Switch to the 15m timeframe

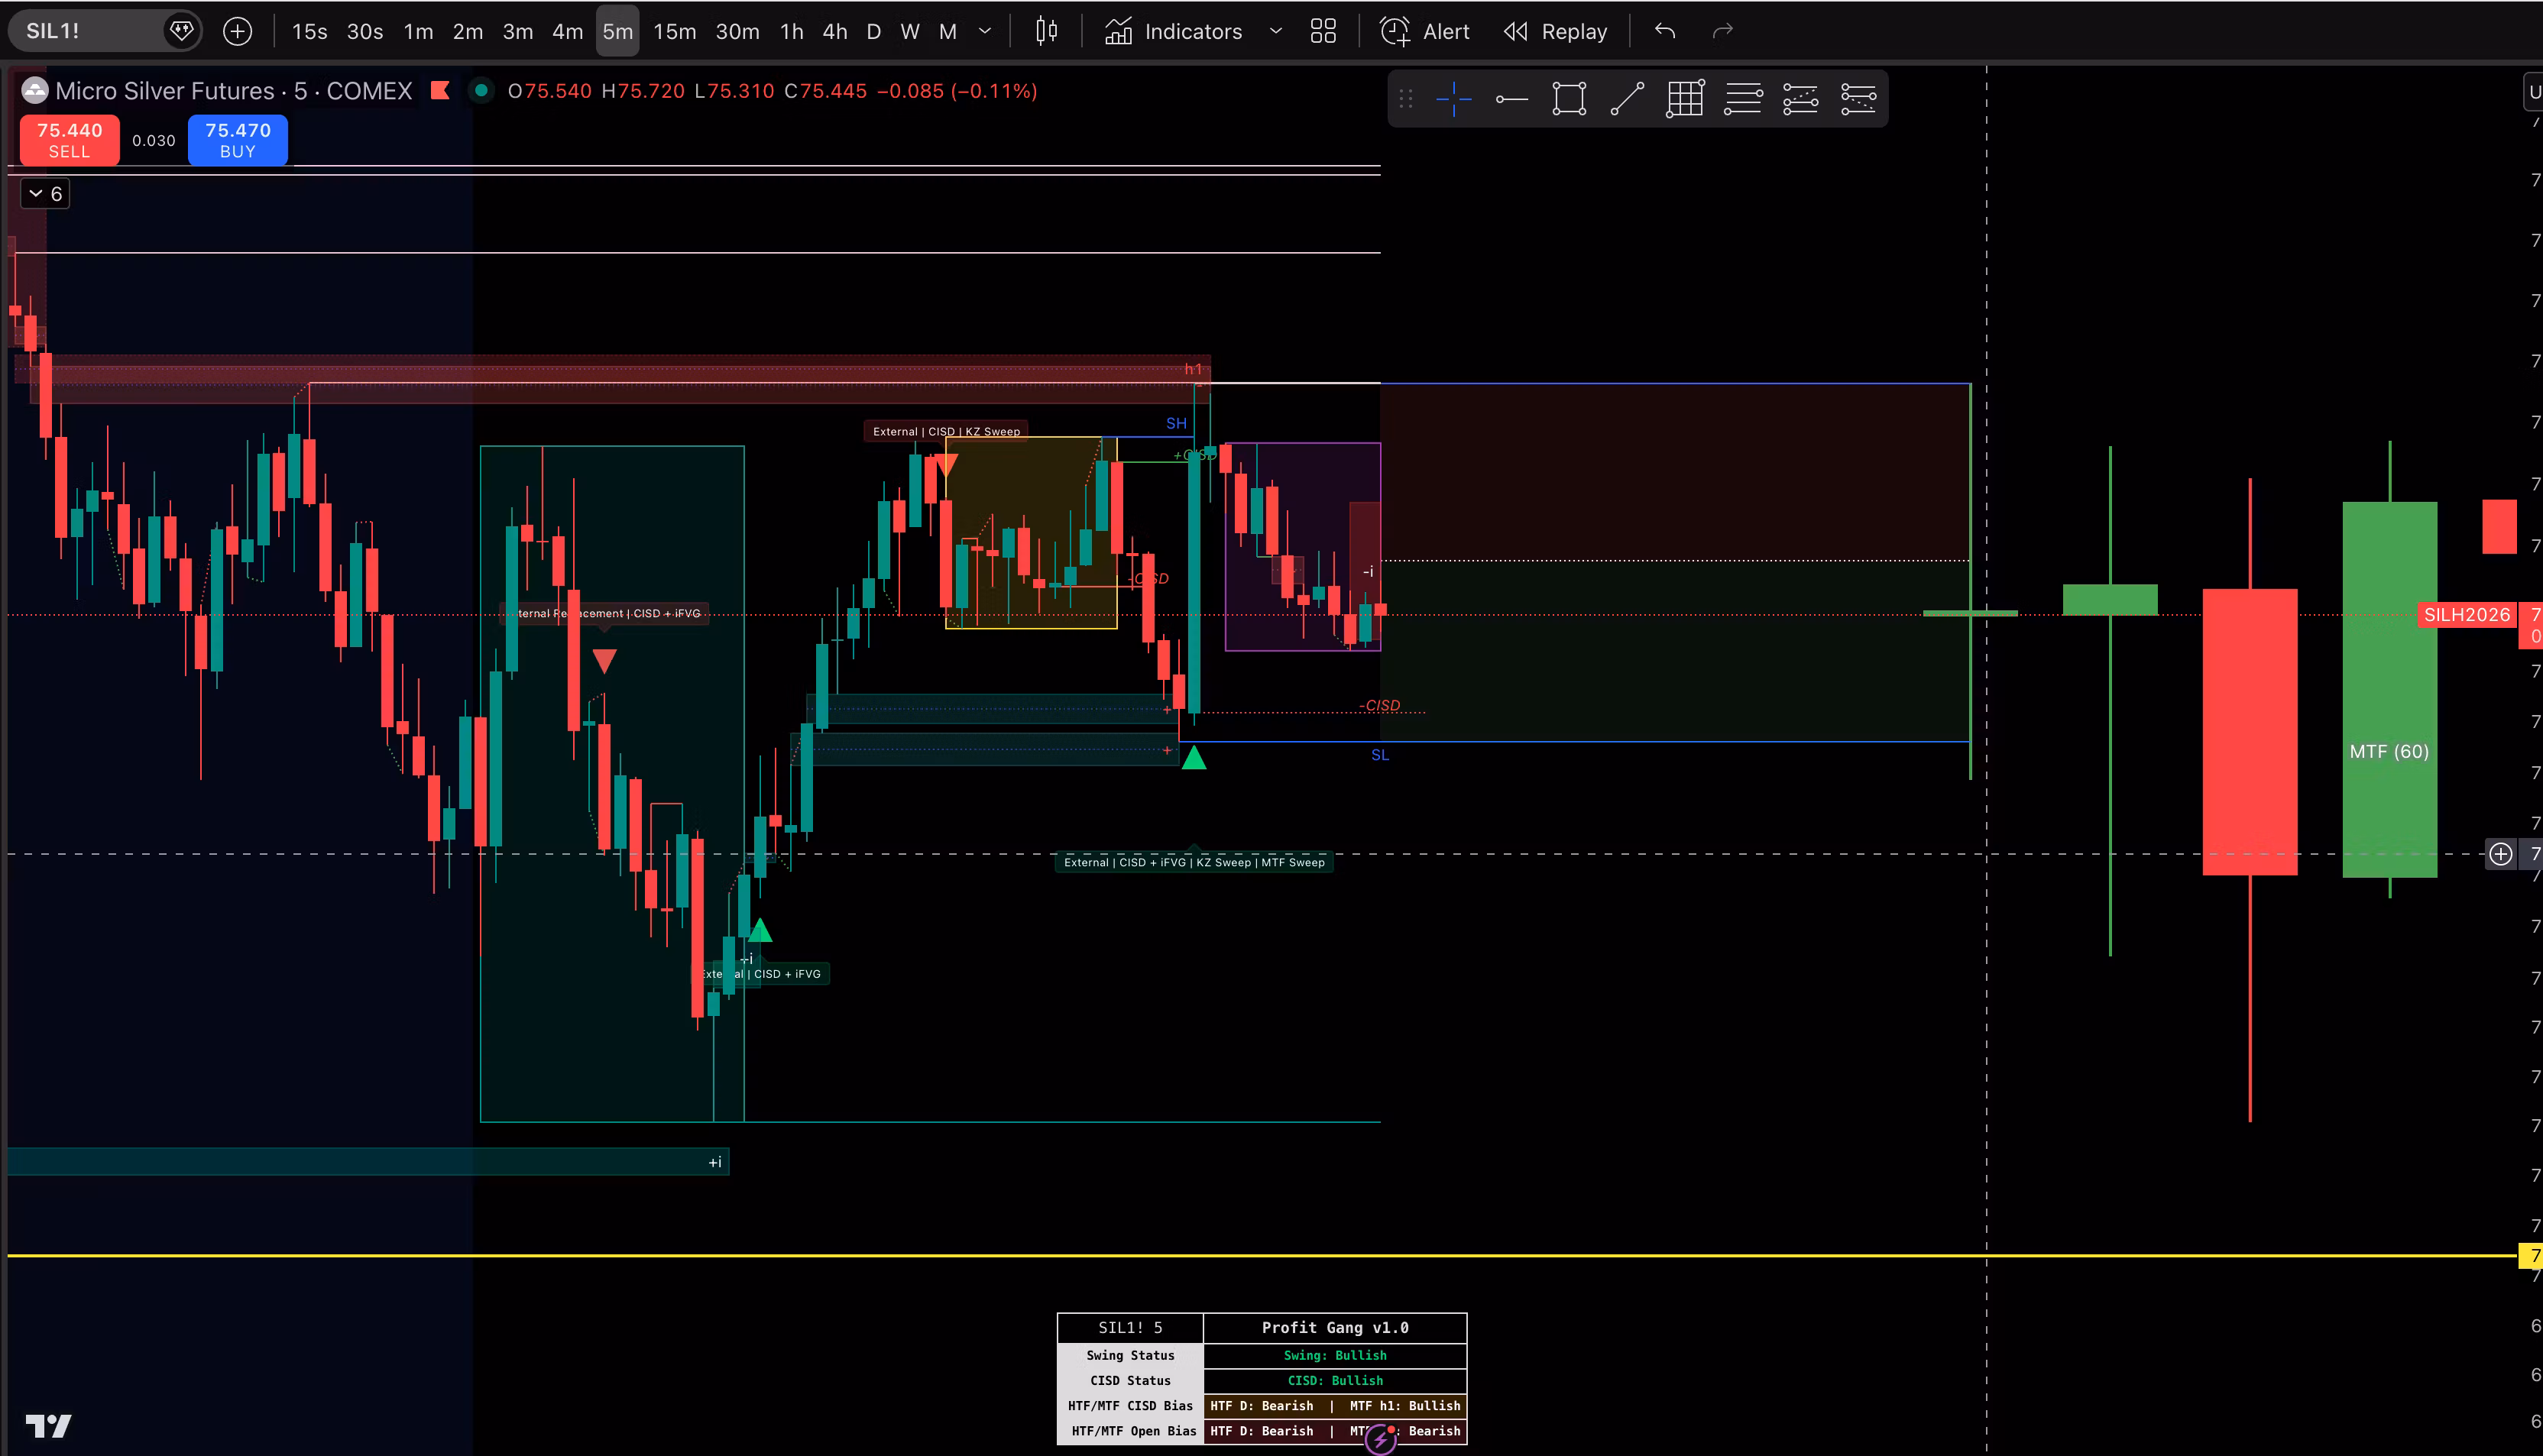pos(675,31)
